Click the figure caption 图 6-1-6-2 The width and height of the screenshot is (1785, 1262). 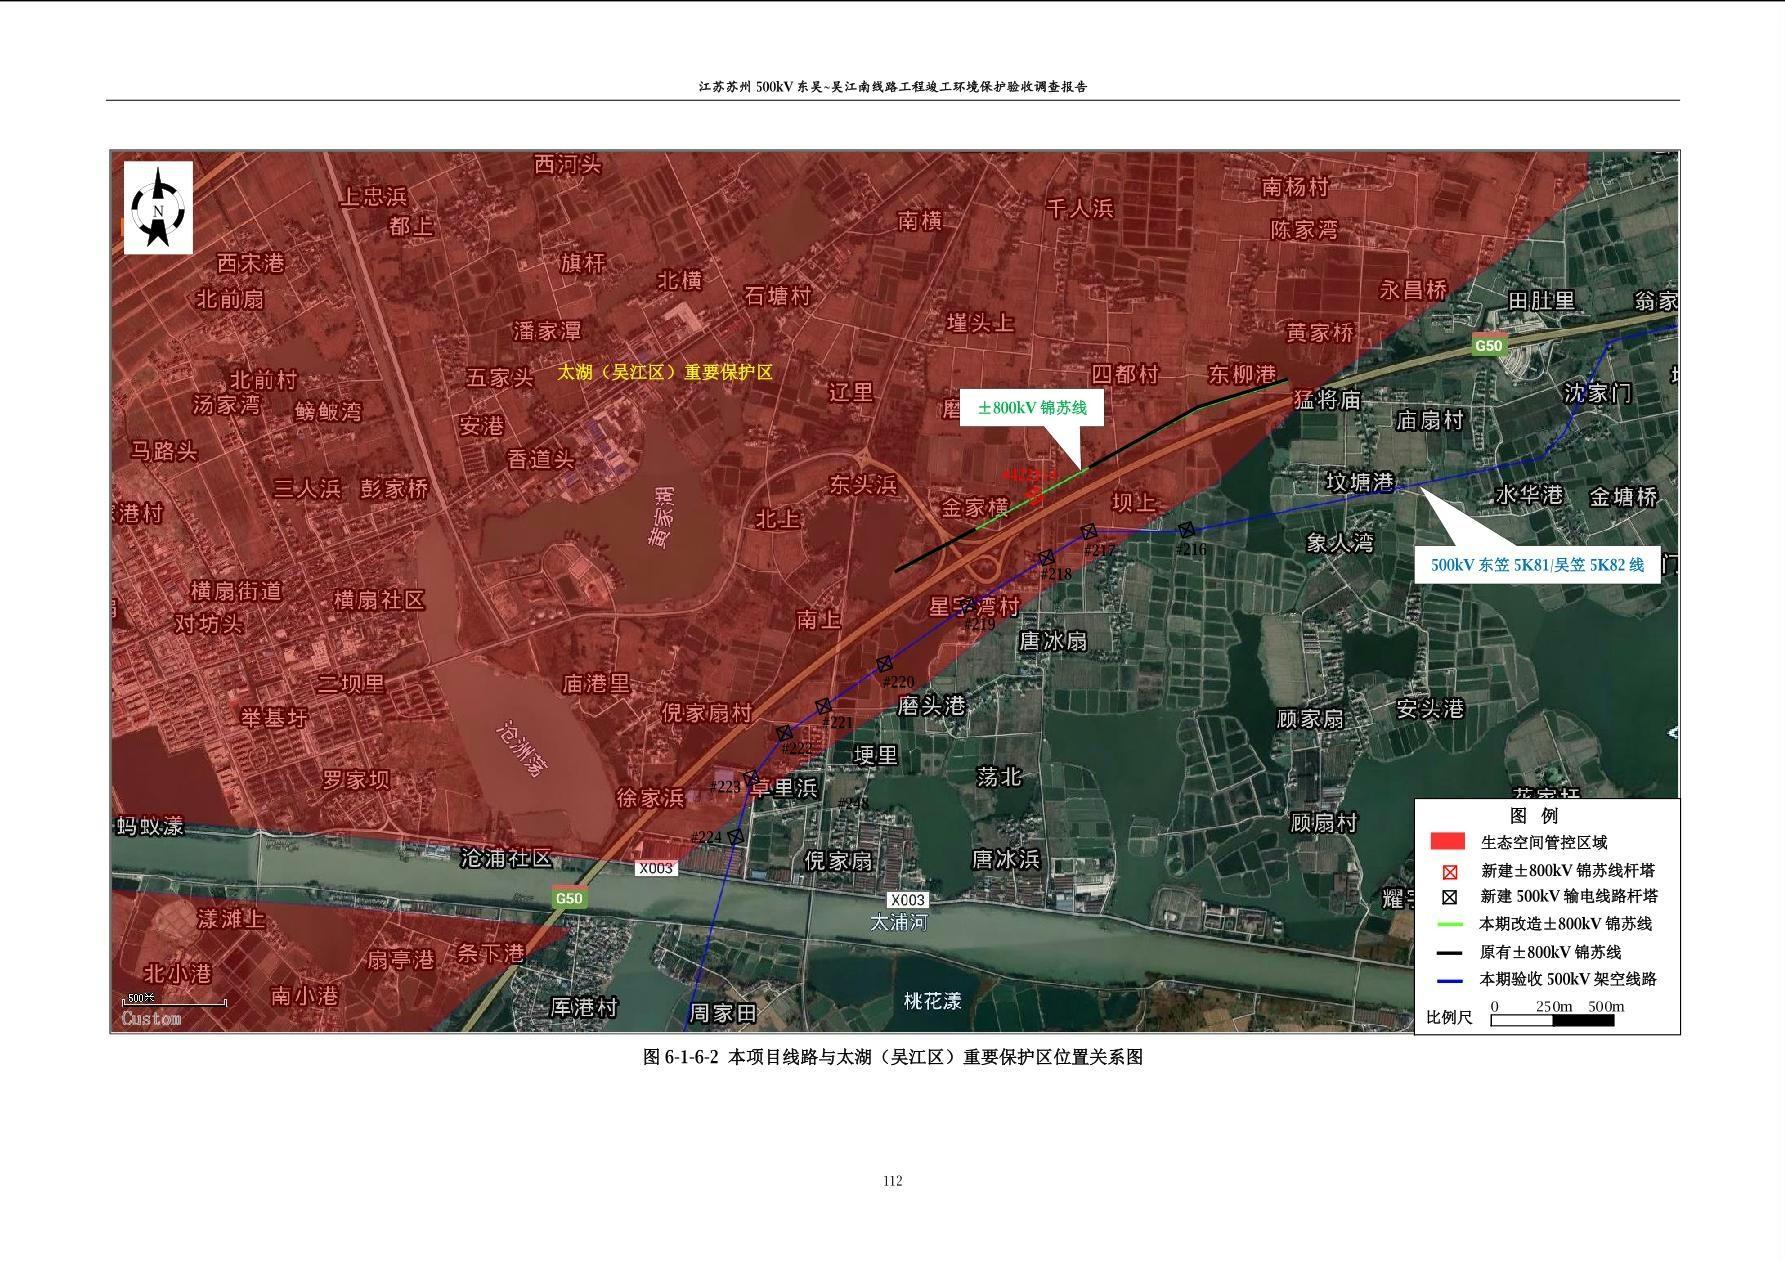click(892, 1057)
